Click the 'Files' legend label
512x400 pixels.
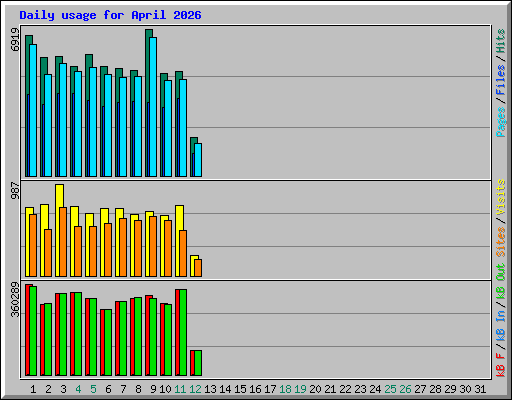point(501,80)
